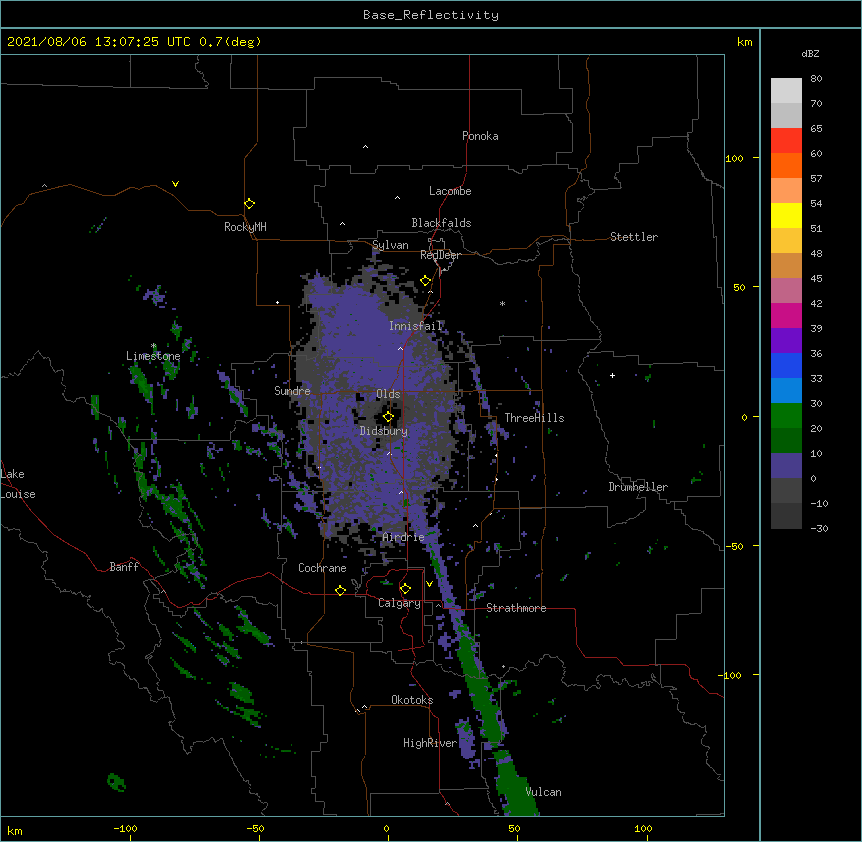862x842 pixels.
Task: Click the Limestone label
Action: point(153,356)
